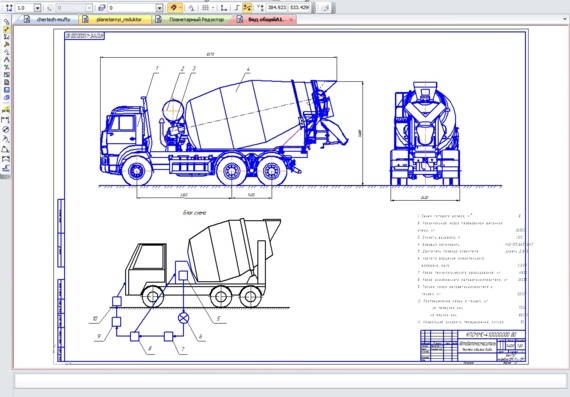Click the layers state icon beside layer field

[102, 8]
